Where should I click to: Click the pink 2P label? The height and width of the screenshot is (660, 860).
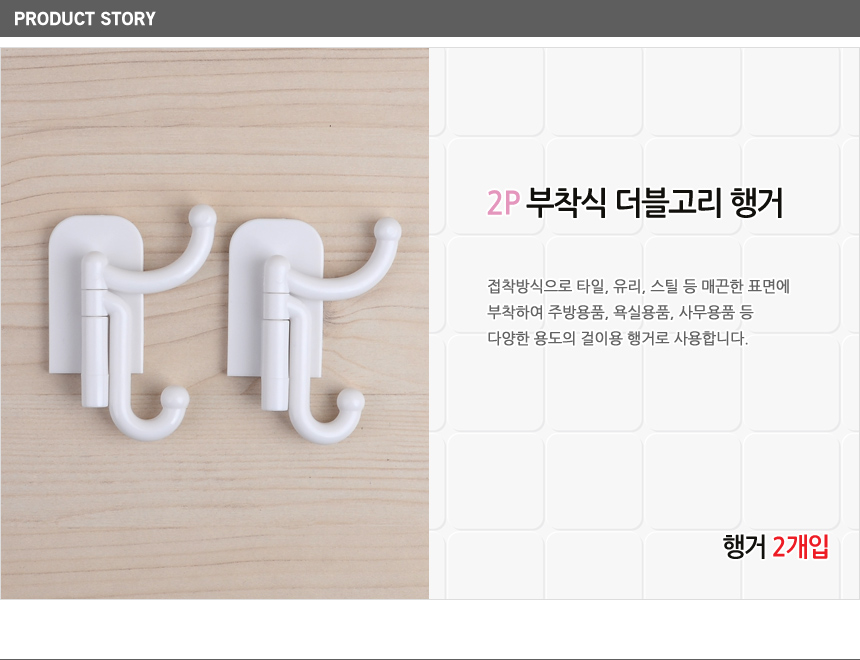(503, 202)
